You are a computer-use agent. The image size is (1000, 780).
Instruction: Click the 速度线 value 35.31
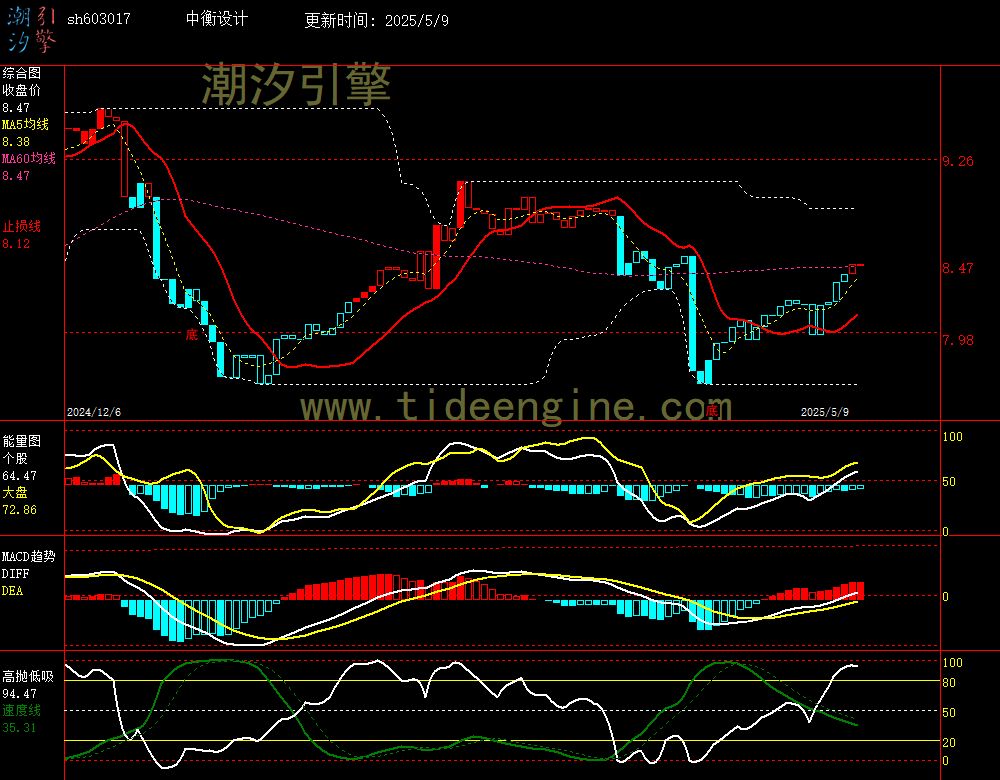coord(19,728)
